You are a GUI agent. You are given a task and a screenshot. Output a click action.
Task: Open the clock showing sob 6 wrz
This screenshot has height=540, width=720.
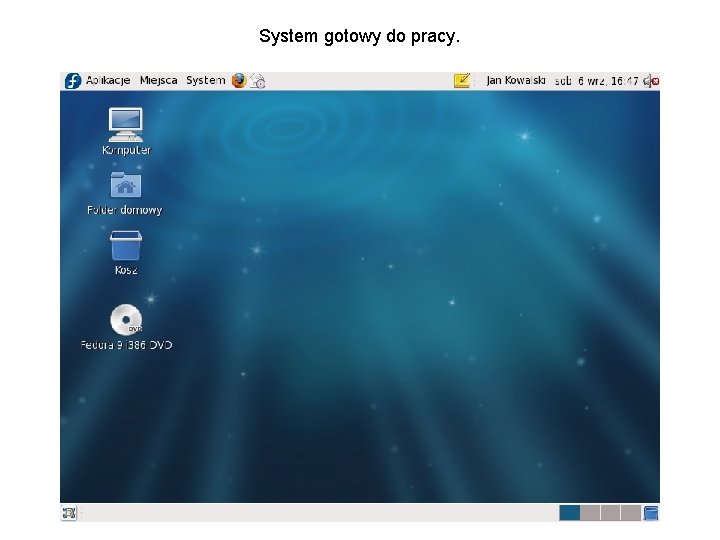click(596, 81)
